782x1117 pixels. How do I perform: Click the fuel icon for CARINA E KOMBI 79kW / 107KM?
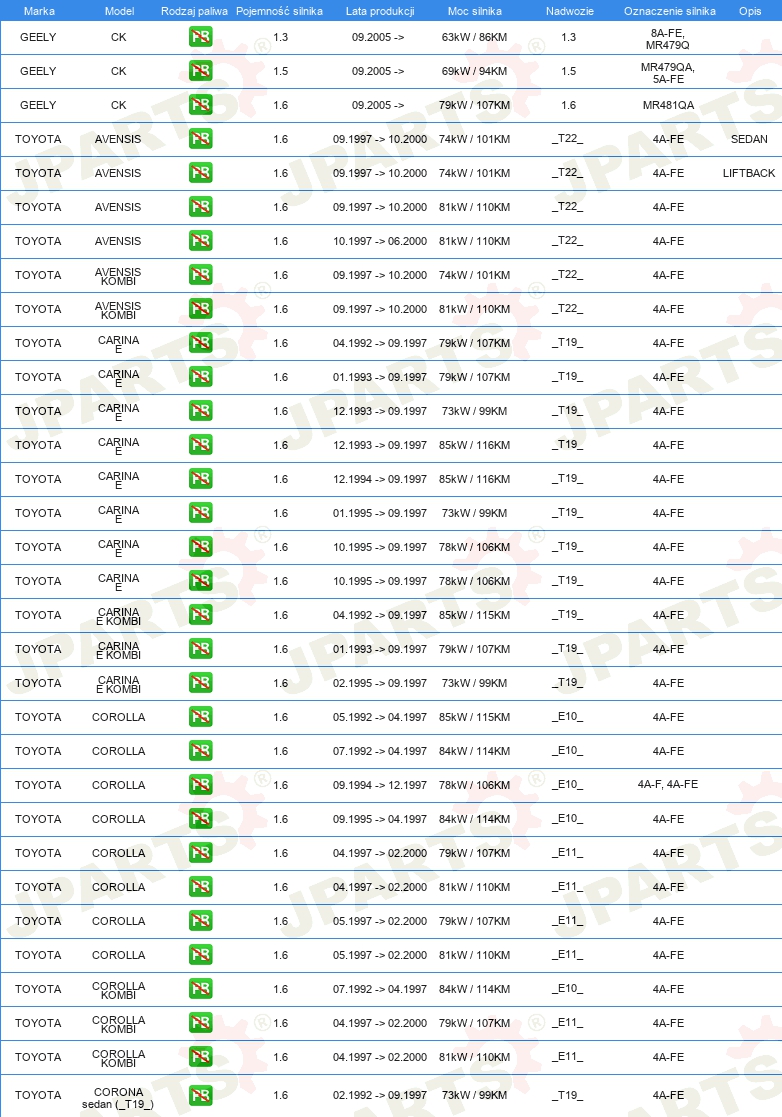(201, 649)
